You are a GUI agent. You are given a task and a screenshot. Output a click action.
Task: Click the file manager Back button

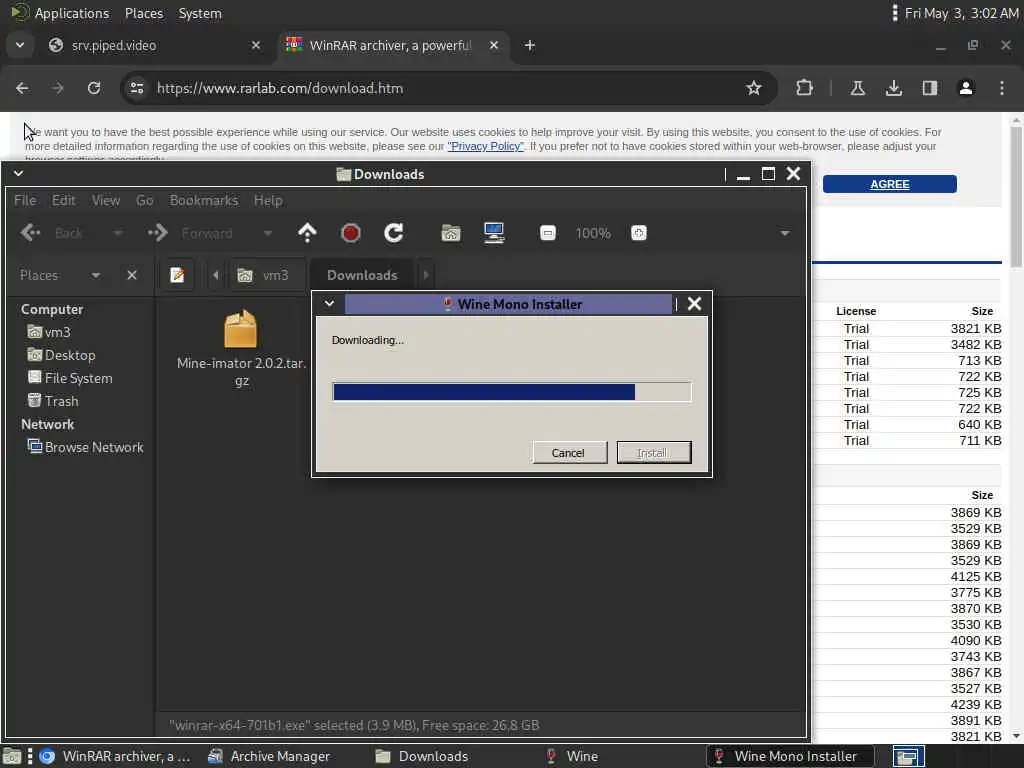[52, 233]
